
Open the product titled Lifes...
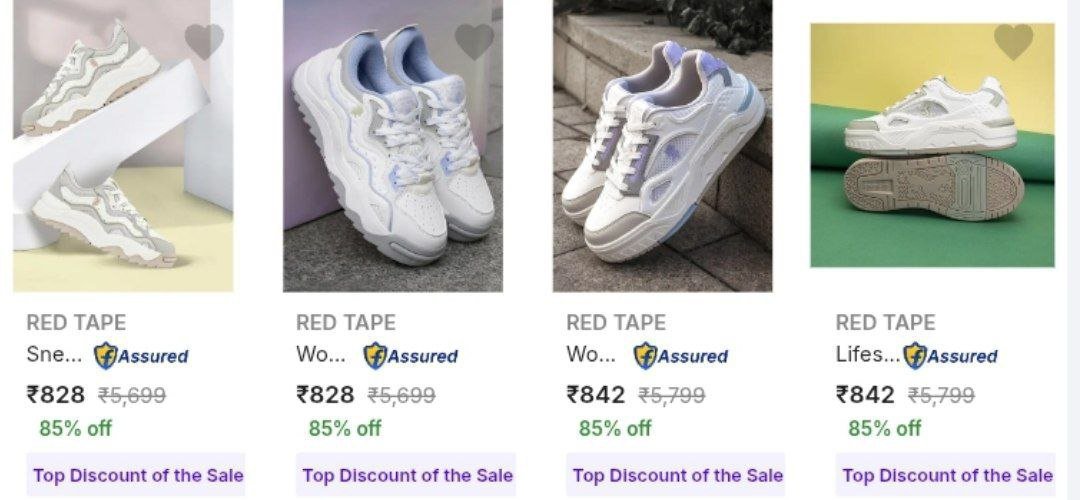[868, 355]
